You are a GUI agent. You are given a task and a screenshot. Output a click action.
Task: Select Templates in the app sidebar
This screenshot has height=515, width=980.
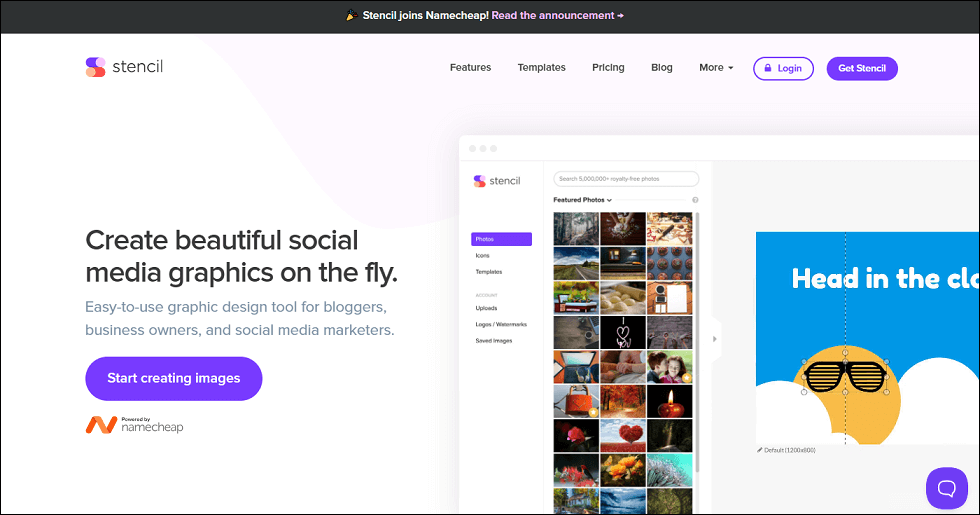[x=489, y=272]
